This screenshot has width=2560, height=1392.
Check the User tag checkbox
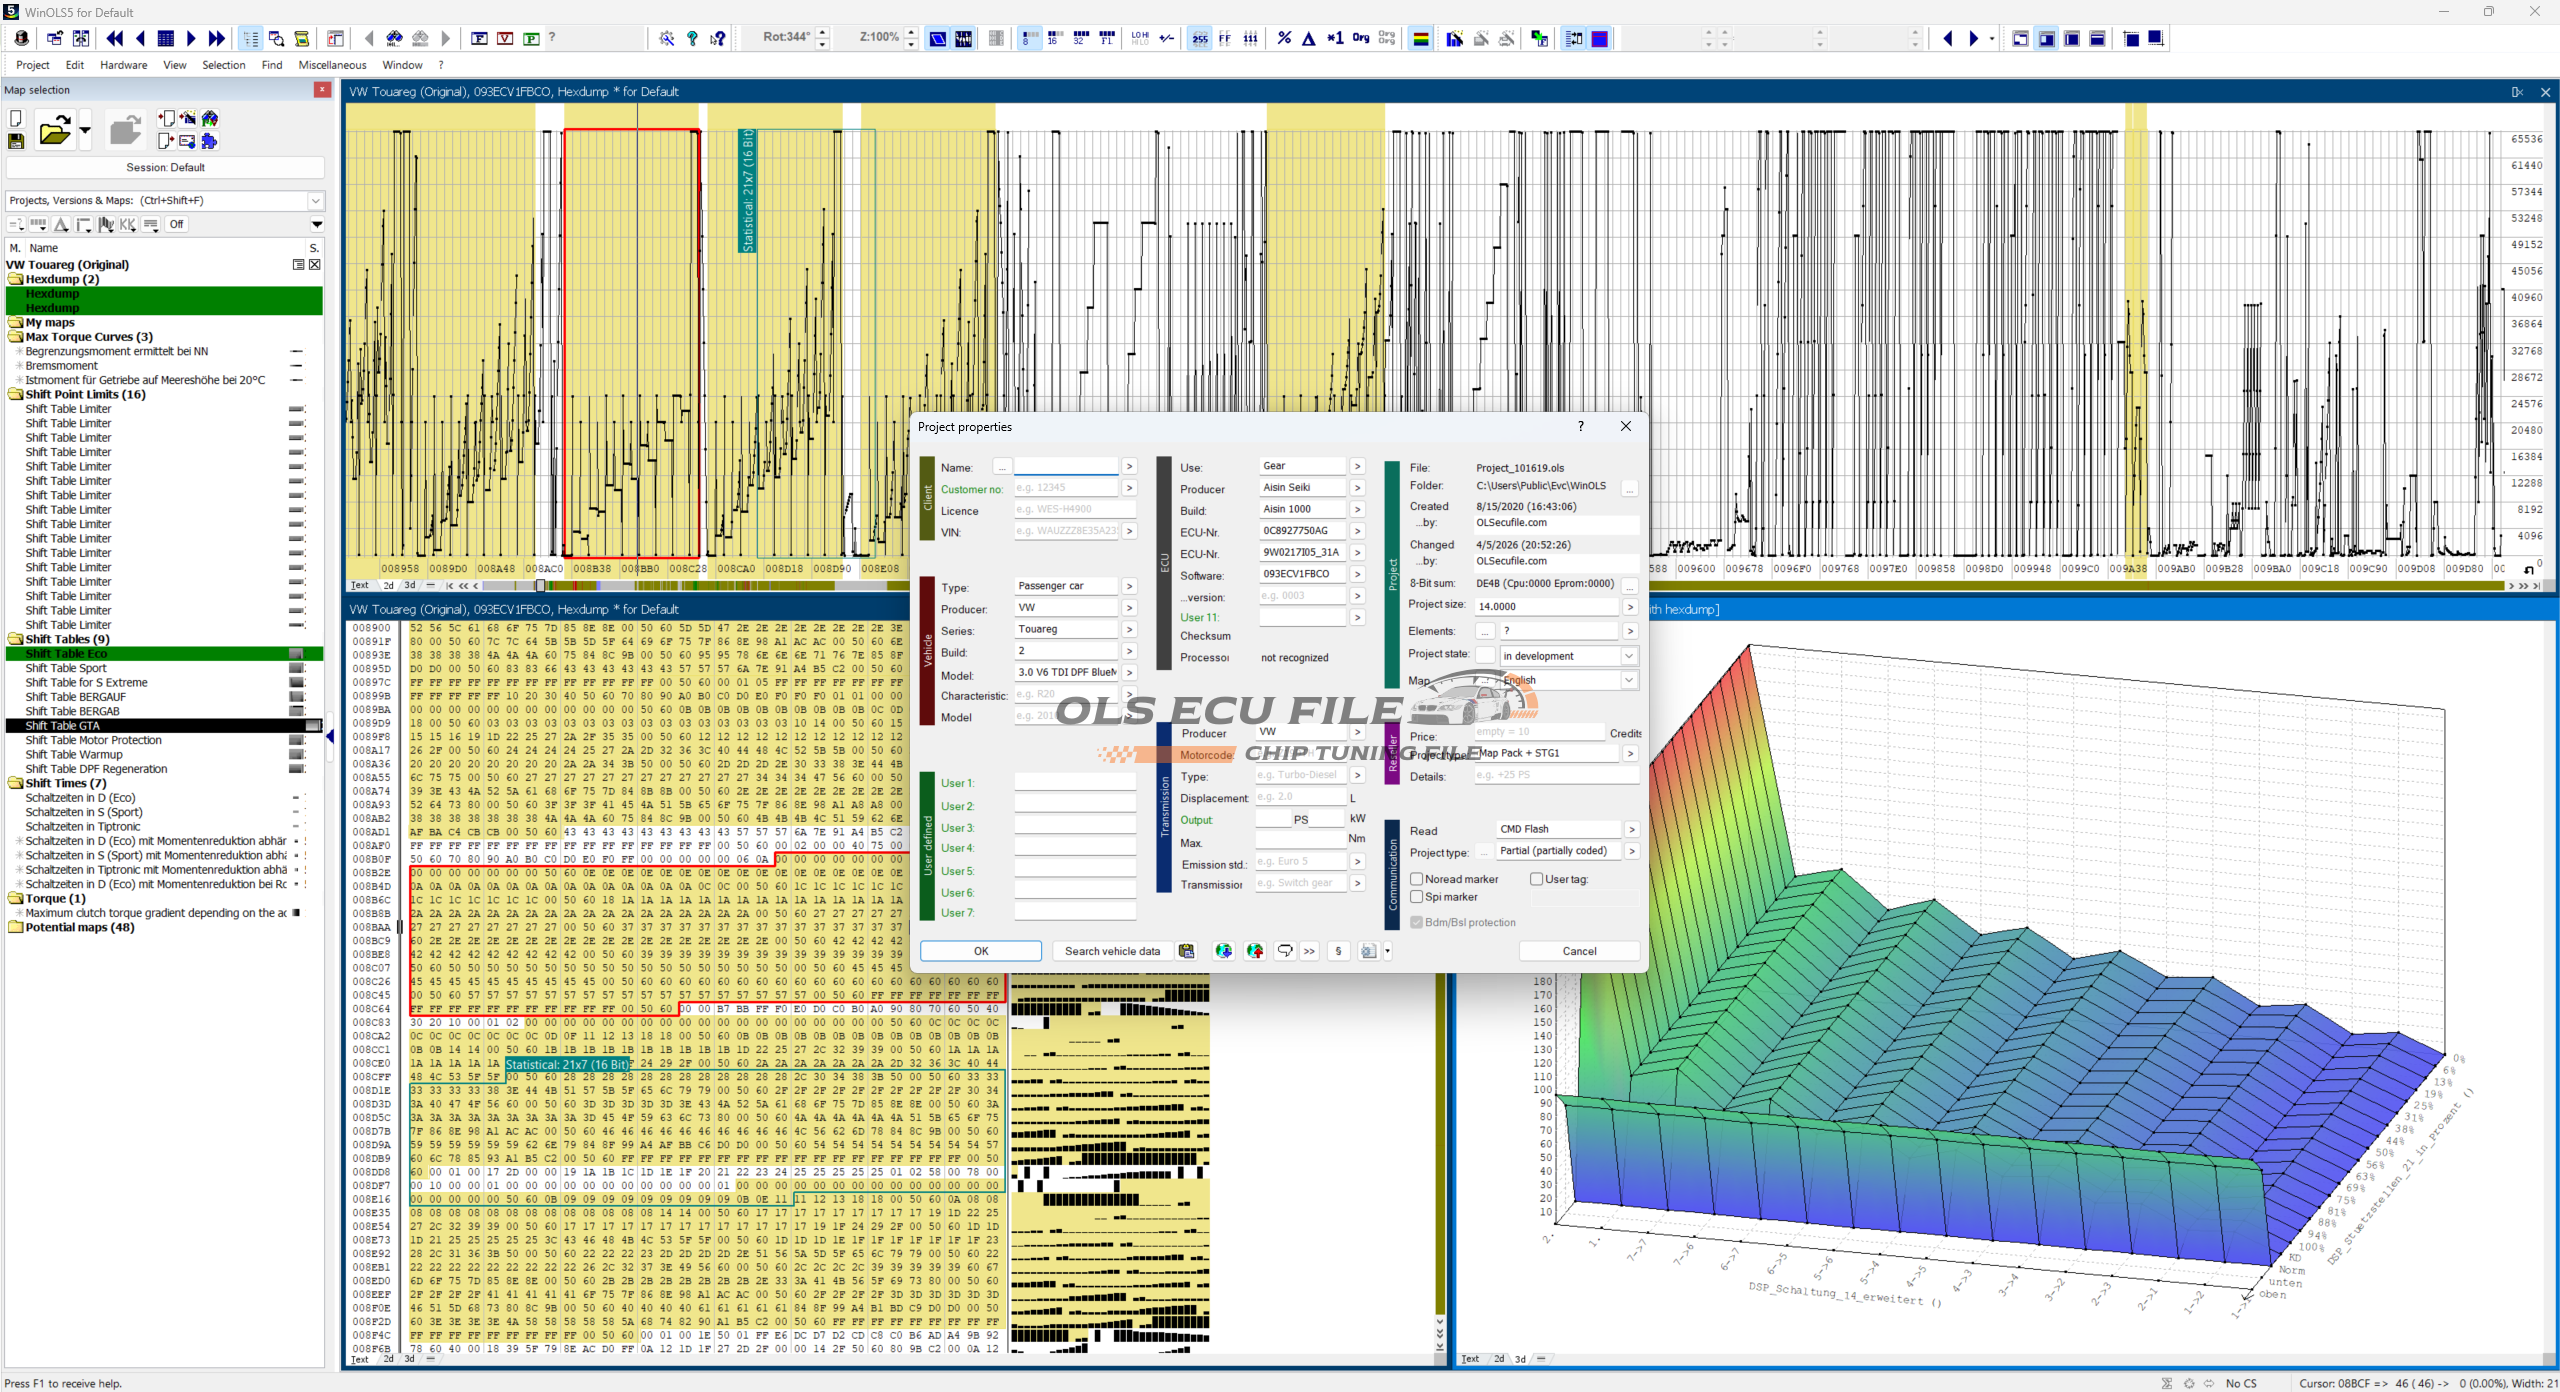coord(1537,879)
